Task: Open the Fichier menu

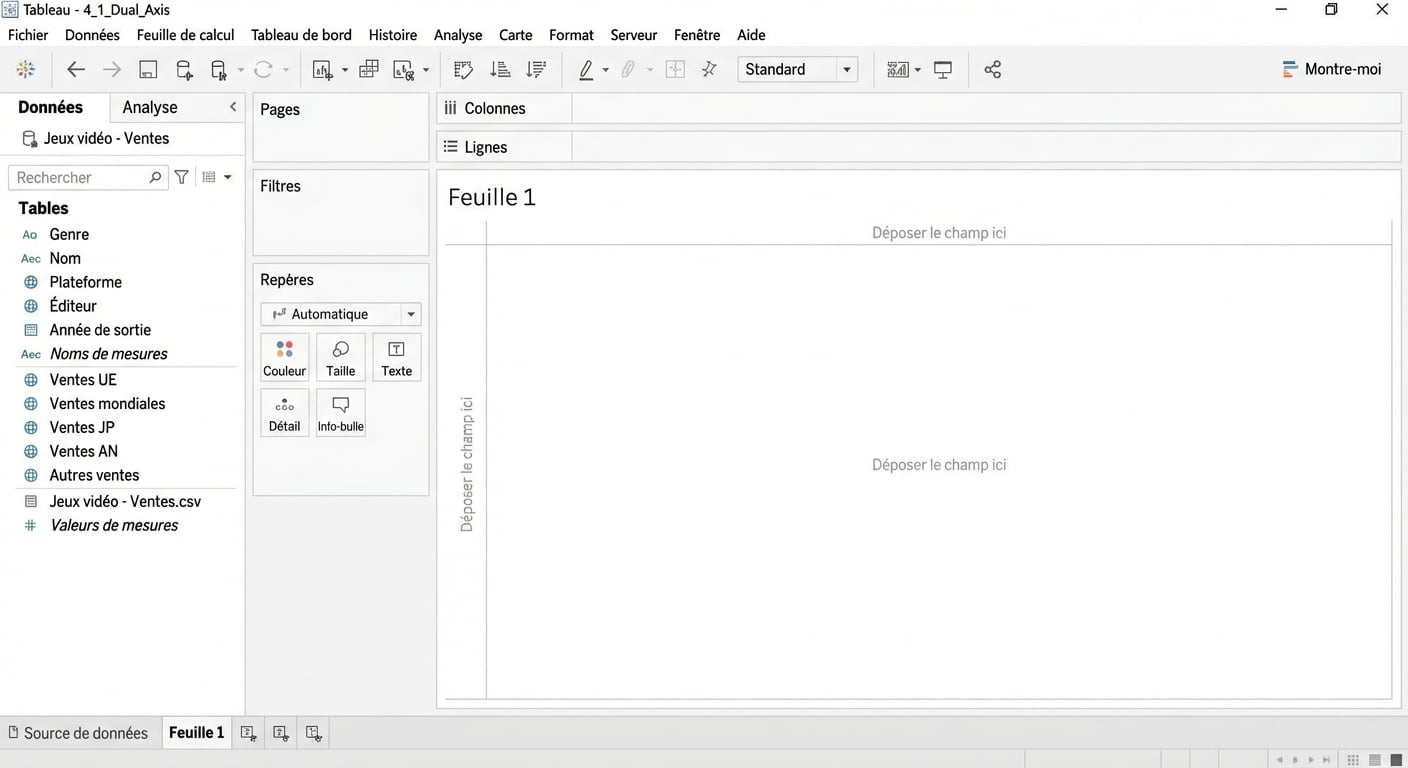Action: (28, 35)
